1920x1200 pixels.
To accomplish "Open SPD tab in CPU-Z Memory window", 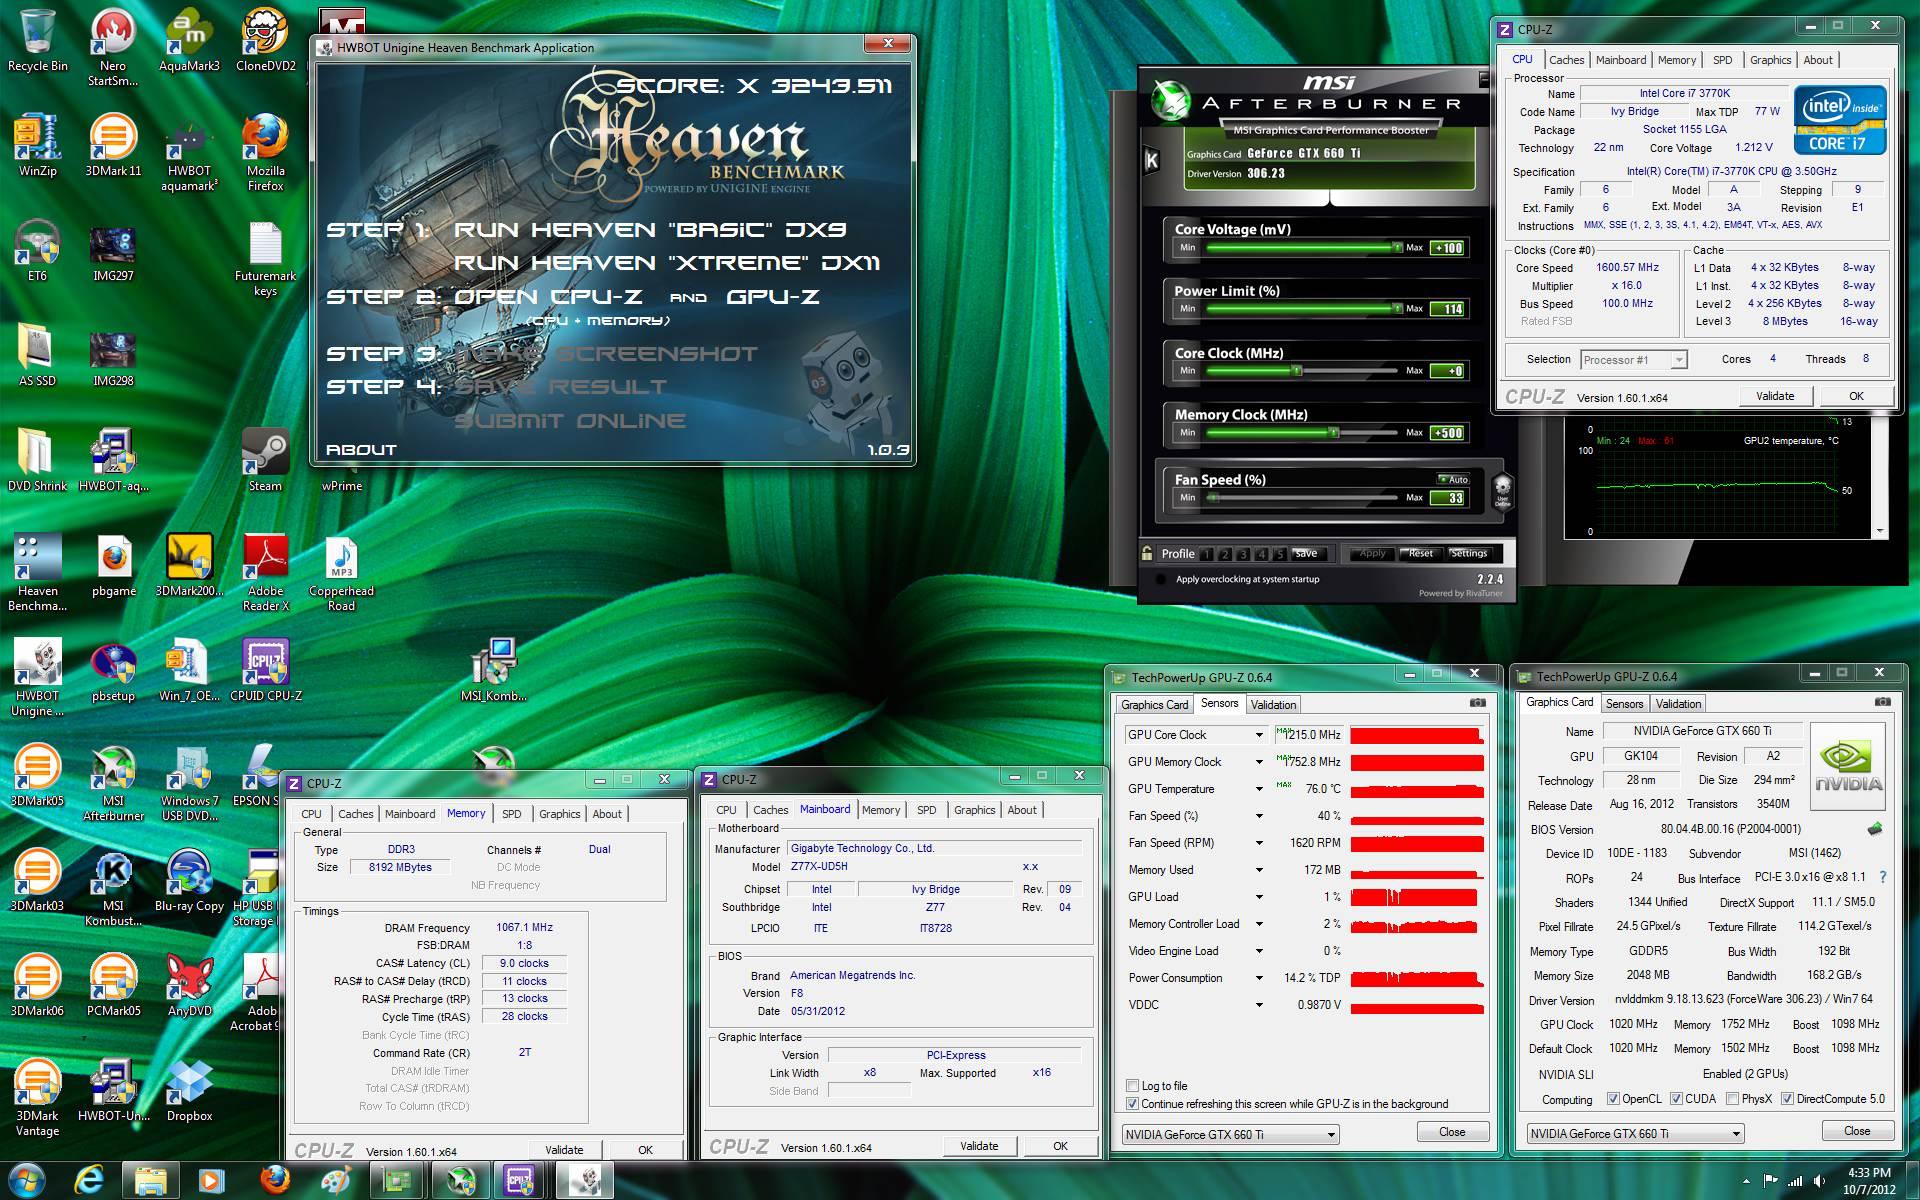I will 511,814.
